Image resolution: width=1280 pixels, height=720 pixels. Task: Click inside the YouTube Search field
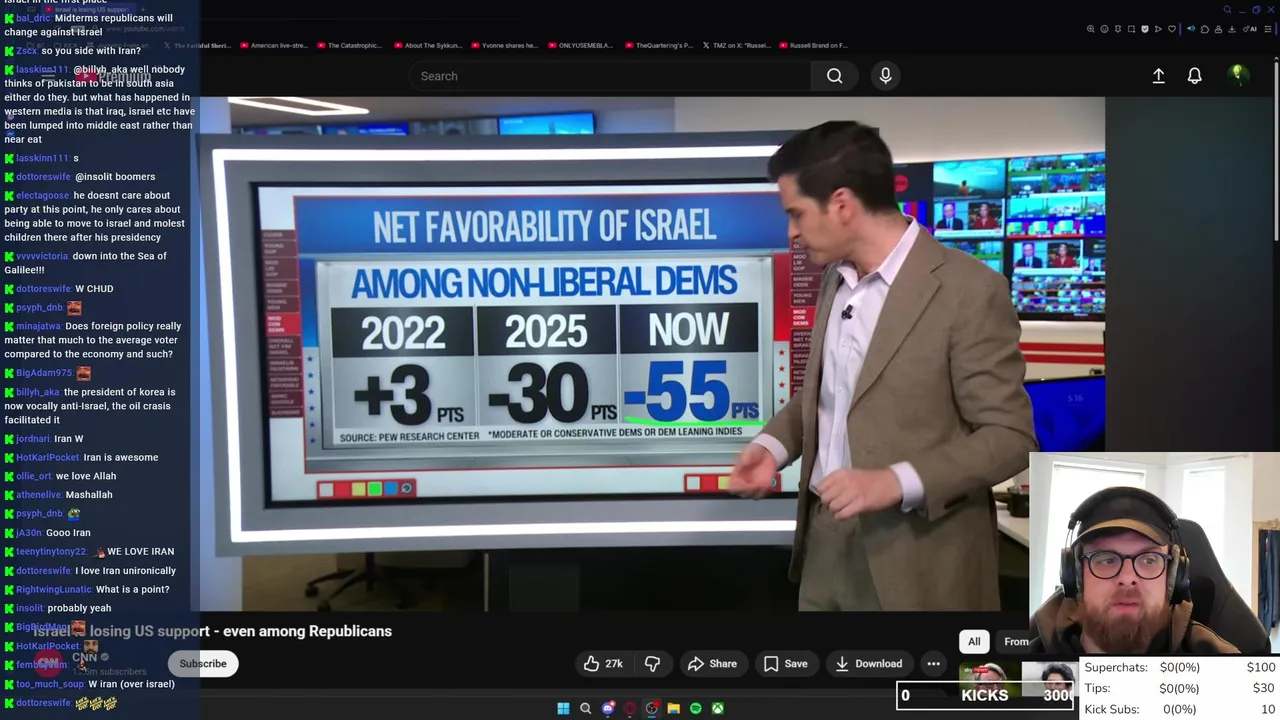[610, 76]
